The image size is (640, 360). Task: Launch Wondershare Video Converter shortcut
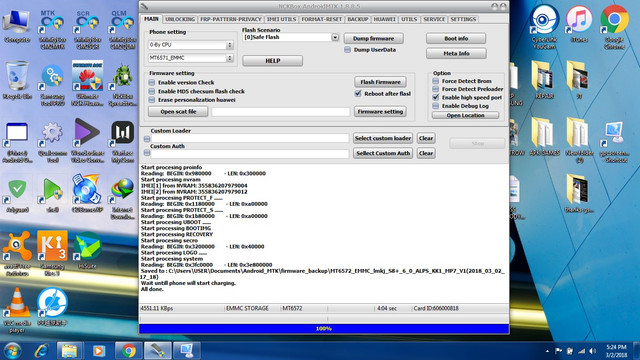click(87, 141)
